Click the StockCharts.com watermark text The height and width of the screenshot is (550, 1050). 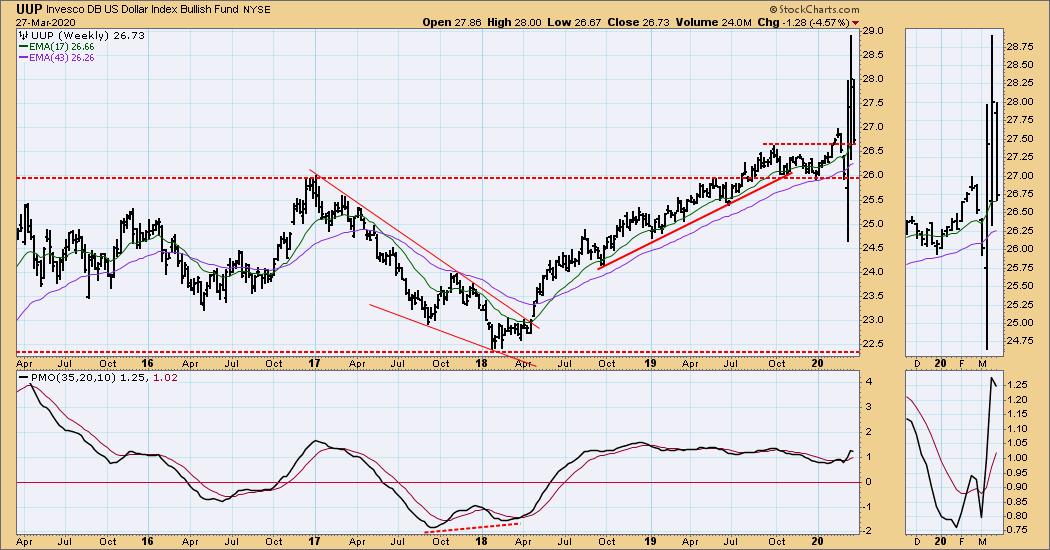(818, 9)
